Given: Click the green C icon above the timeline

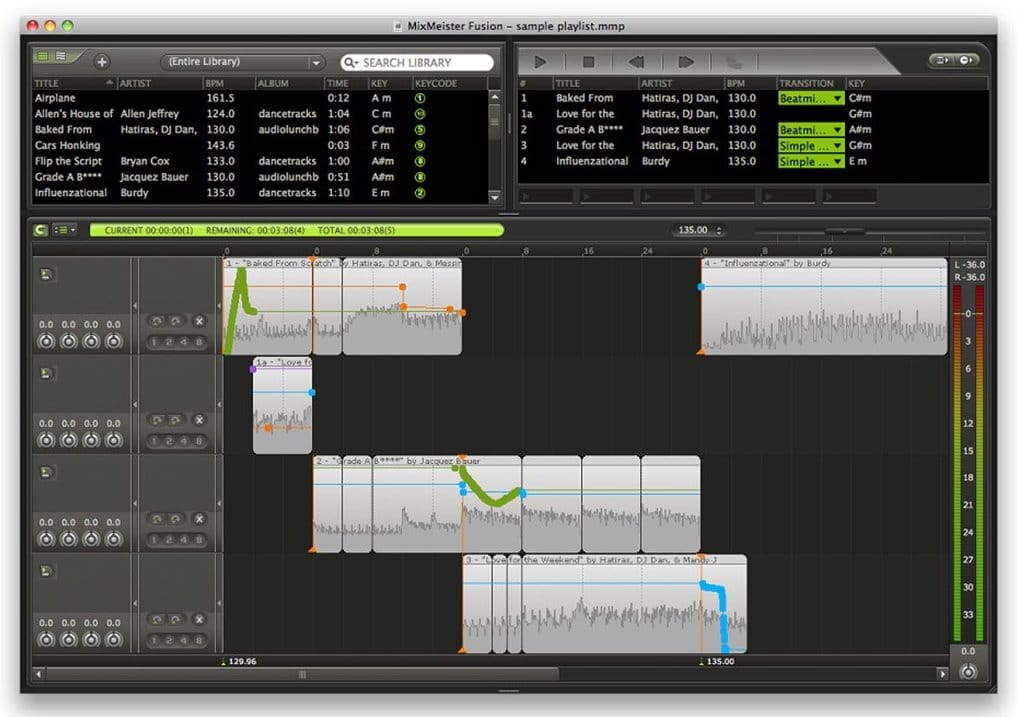Looking at the screenshot, I should (x=40, y=230).
